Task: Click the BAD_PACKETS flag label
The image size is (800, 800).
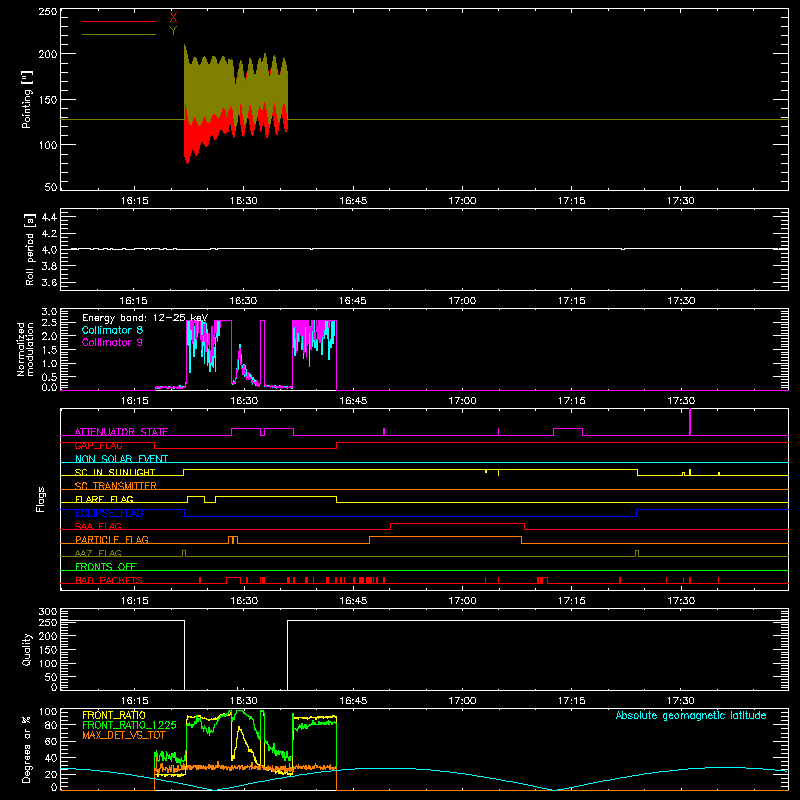Action: pyautogui.click(x=109, y=580)
